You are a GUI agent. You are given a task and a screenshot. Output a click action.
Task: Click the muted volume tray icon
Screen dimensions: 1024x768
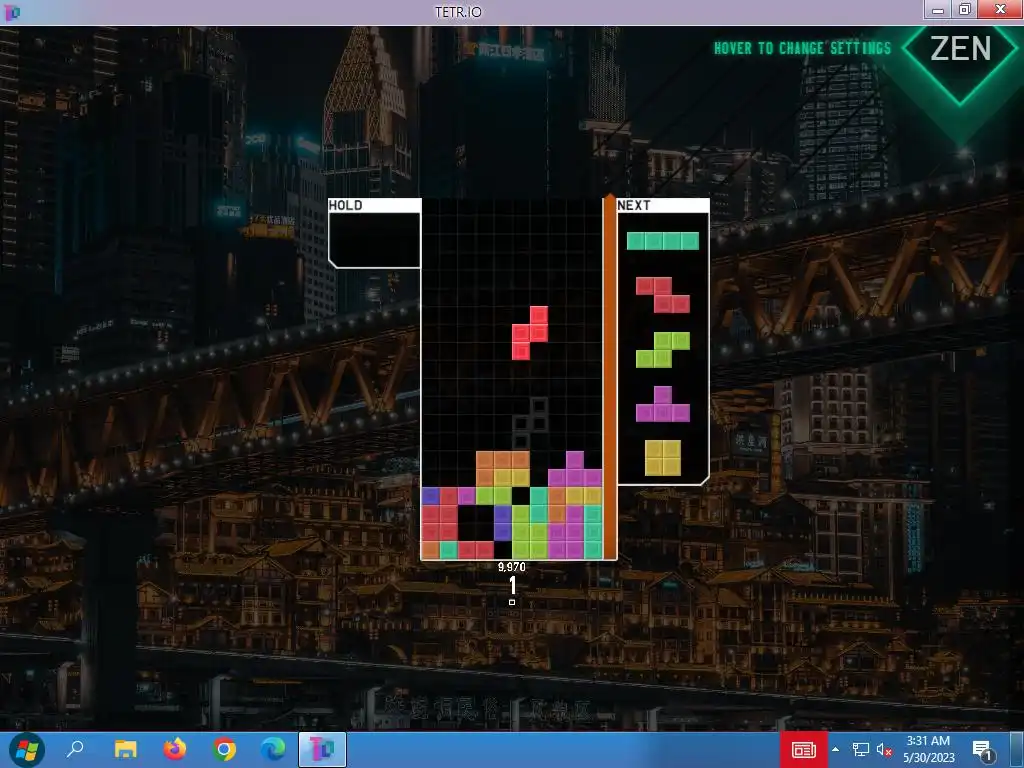click(884, 750)
